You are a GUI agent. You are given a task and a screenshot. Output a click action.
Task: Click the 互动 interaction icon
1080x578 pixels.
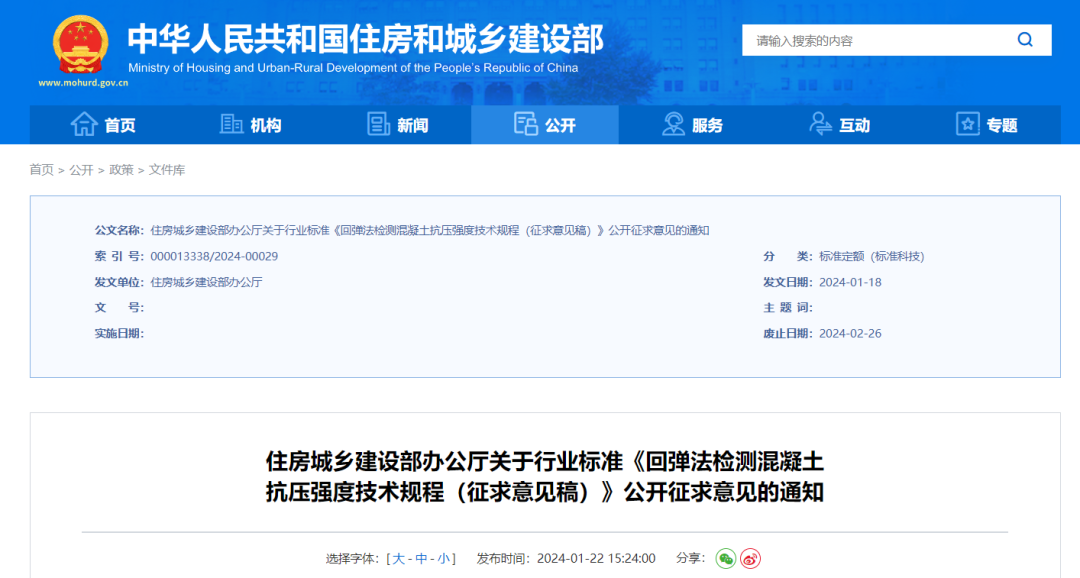821,124
